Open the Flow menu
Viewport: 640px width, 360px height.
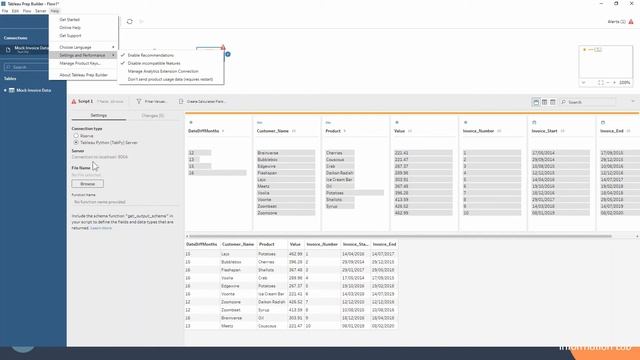27,11
